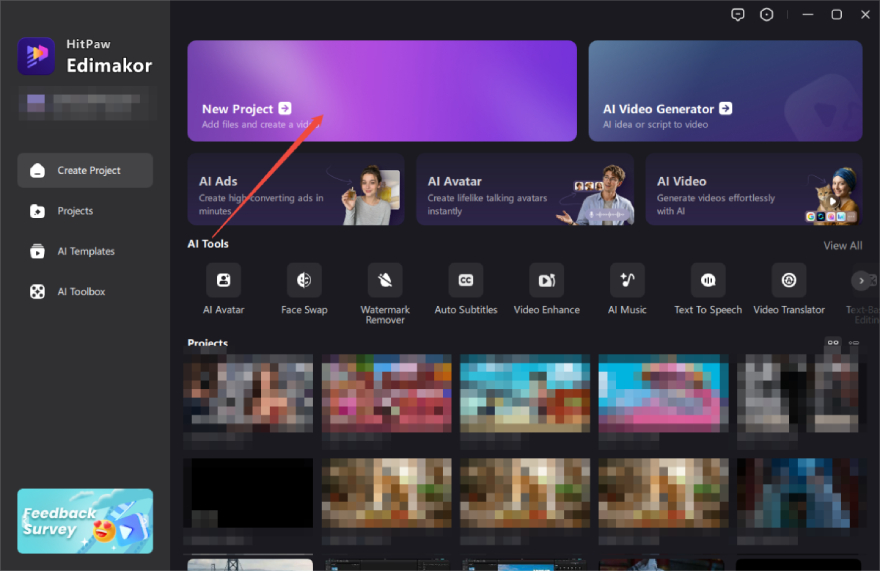The image size is (880, 571).
Task: Open the Watermark Remover tool icon
Action: pyautogui.click(x=385, y=280)
